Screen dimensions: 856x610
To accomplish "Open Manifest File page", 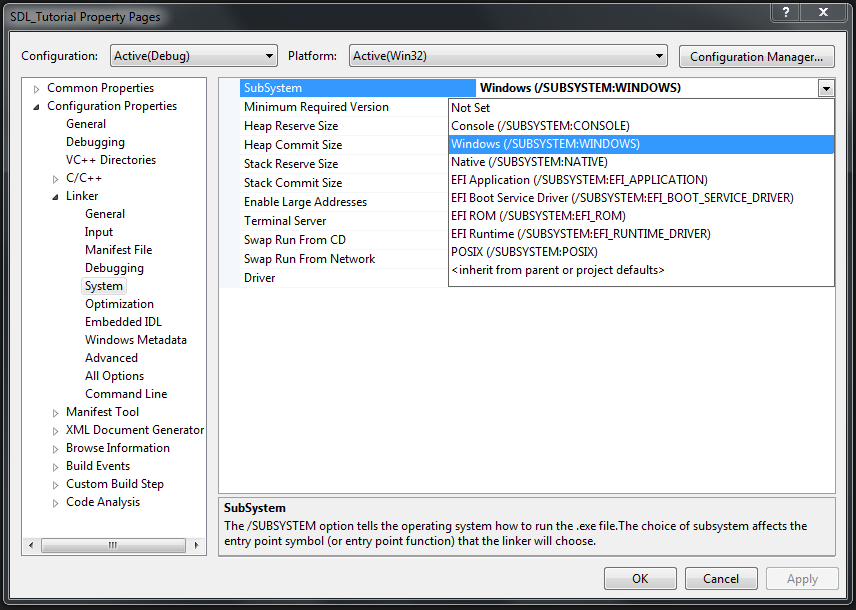I will (x=118, y=250).
